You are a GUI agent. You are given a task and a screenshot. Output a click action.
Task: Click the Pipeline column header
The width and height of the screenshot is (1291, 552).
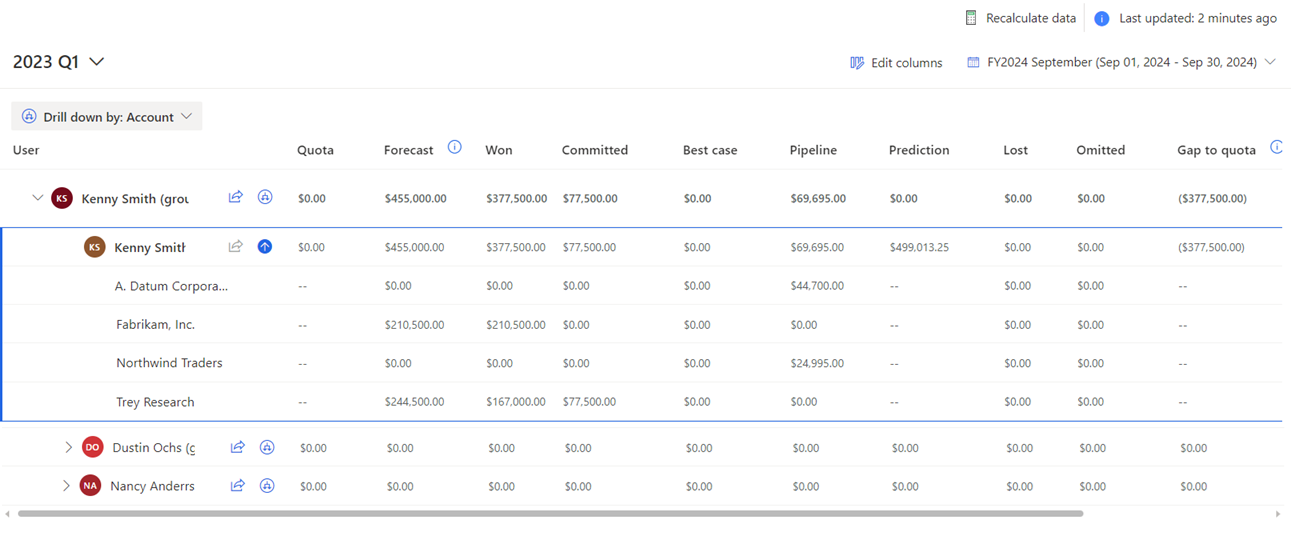813,150
